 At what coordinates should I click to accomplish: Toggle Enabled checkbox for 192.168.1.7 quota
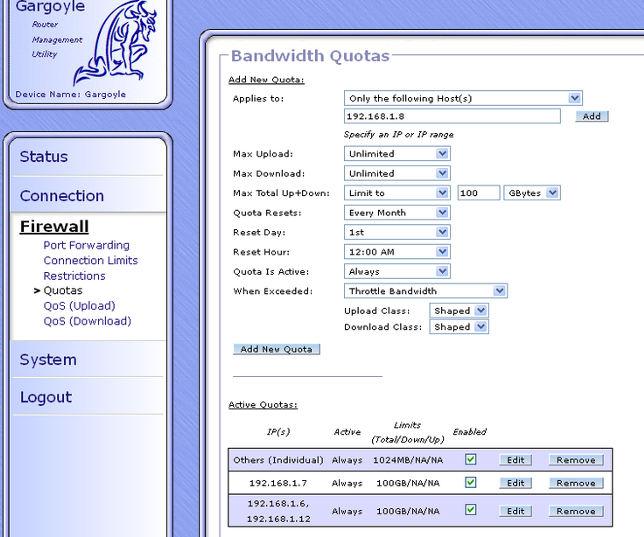[x=471, y=482]
